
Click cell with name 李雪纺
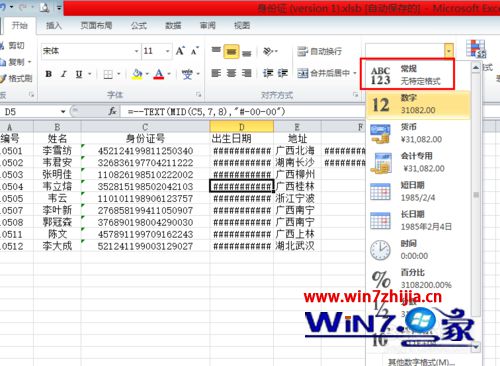tap(57, 151)
